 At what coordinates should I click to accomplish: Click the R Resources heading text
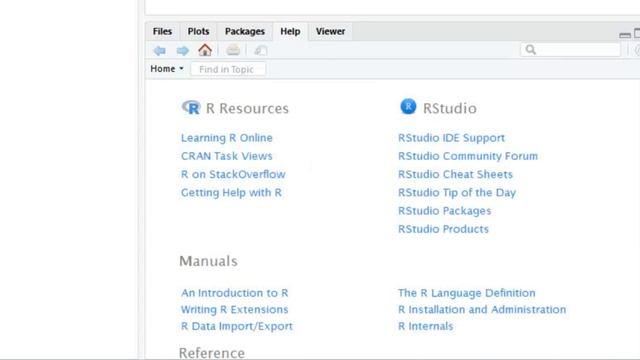[247, 108]
